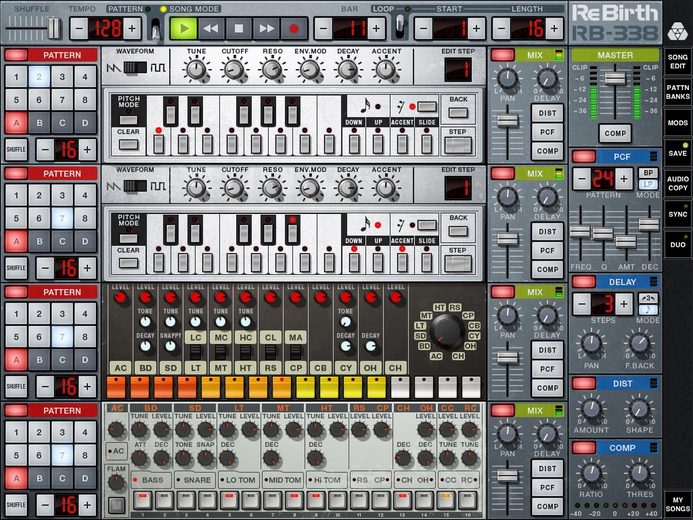This screenshot has width=693, height=520.
Task: Adjust the Master volume fader
Action: pyautogui.click(x=615, y=79)
